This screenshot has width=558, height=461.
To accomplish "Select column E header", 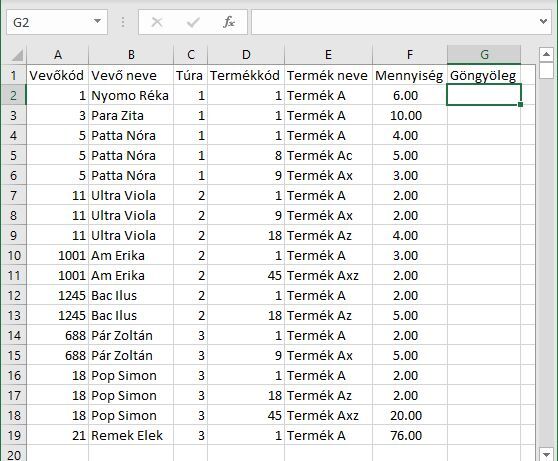I will (328, 55).
